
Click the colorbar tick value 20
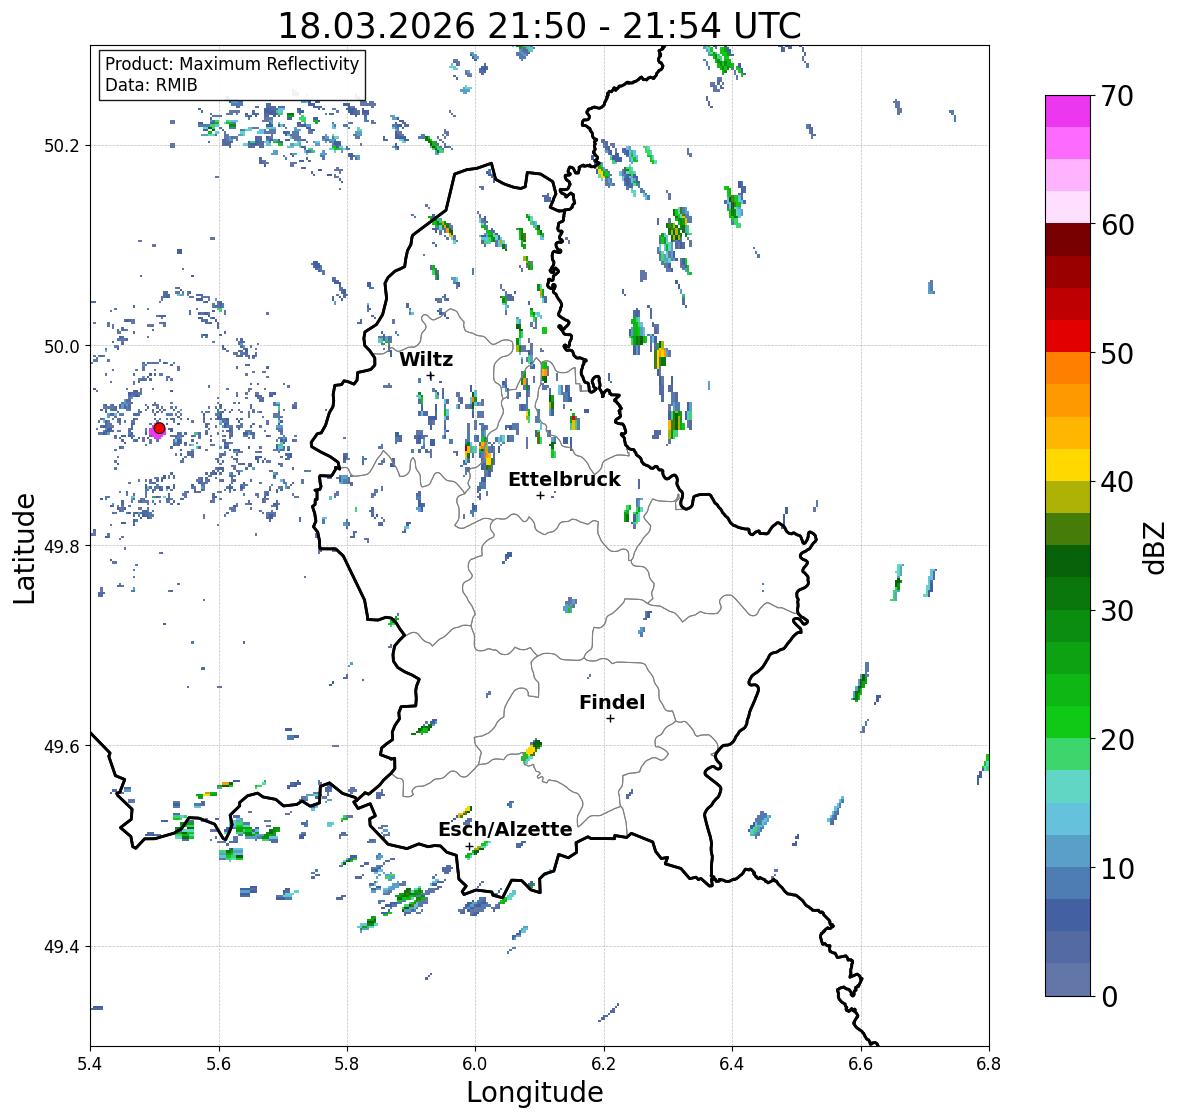point(1116,740)
